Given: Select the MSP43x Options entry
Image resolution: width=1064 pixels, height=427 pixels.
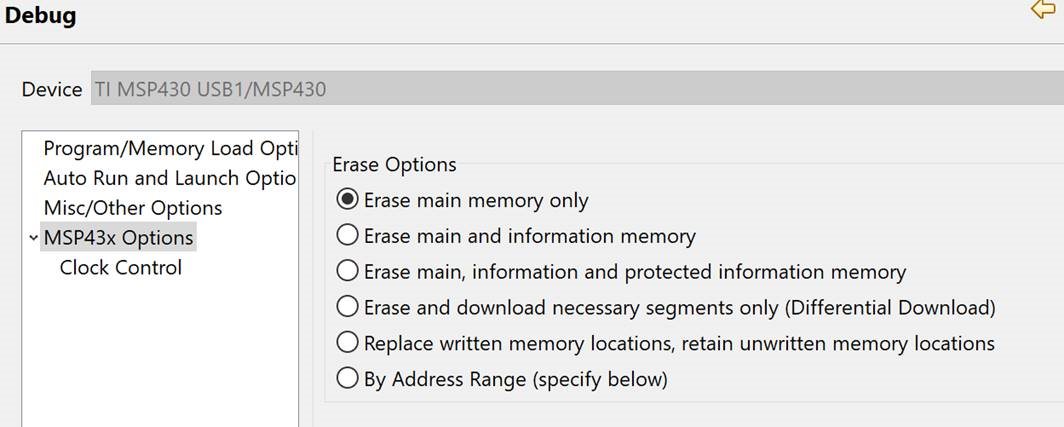Looking at the screenshot, I should (119, 238).
